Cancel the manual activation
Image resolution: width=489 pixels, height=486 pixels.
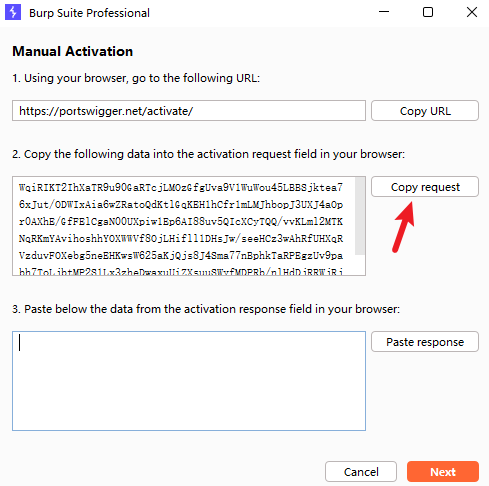pos(361,472)
